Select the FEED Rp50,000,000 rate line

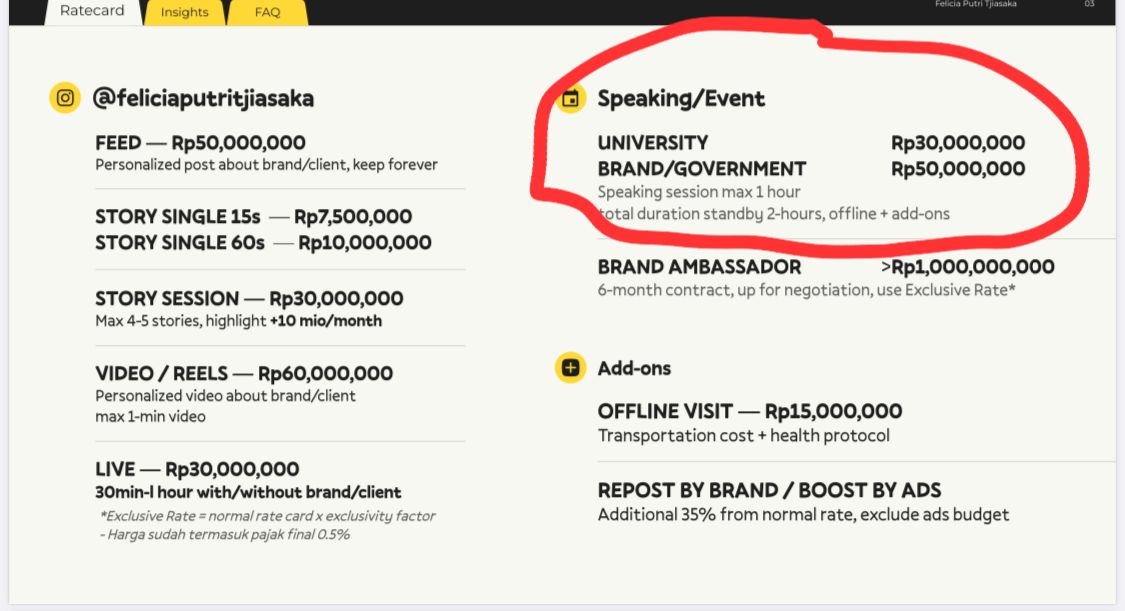click(200, 143)
